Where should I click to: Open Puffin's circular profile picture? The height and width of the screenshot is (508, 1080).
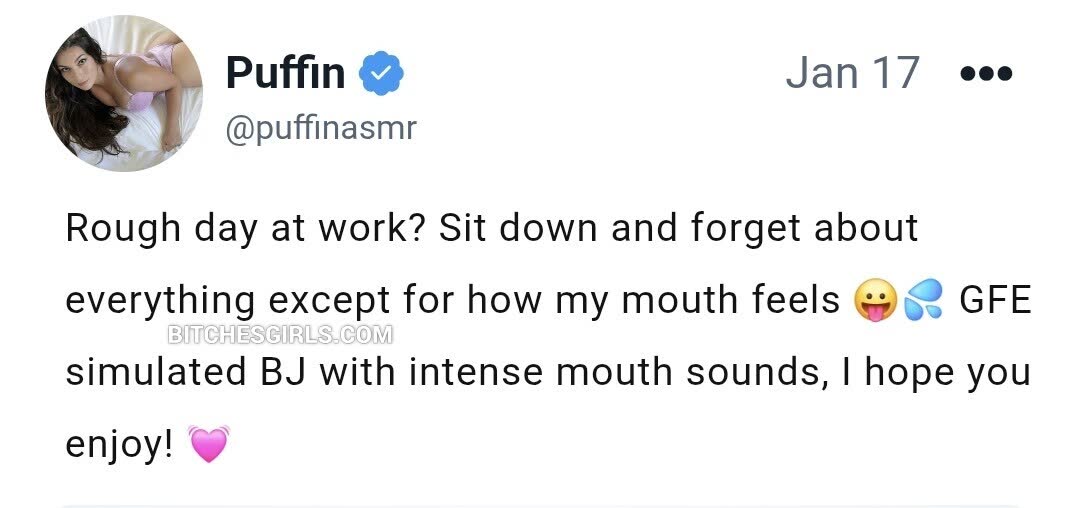pyautogui.click(x=124, y=93)
